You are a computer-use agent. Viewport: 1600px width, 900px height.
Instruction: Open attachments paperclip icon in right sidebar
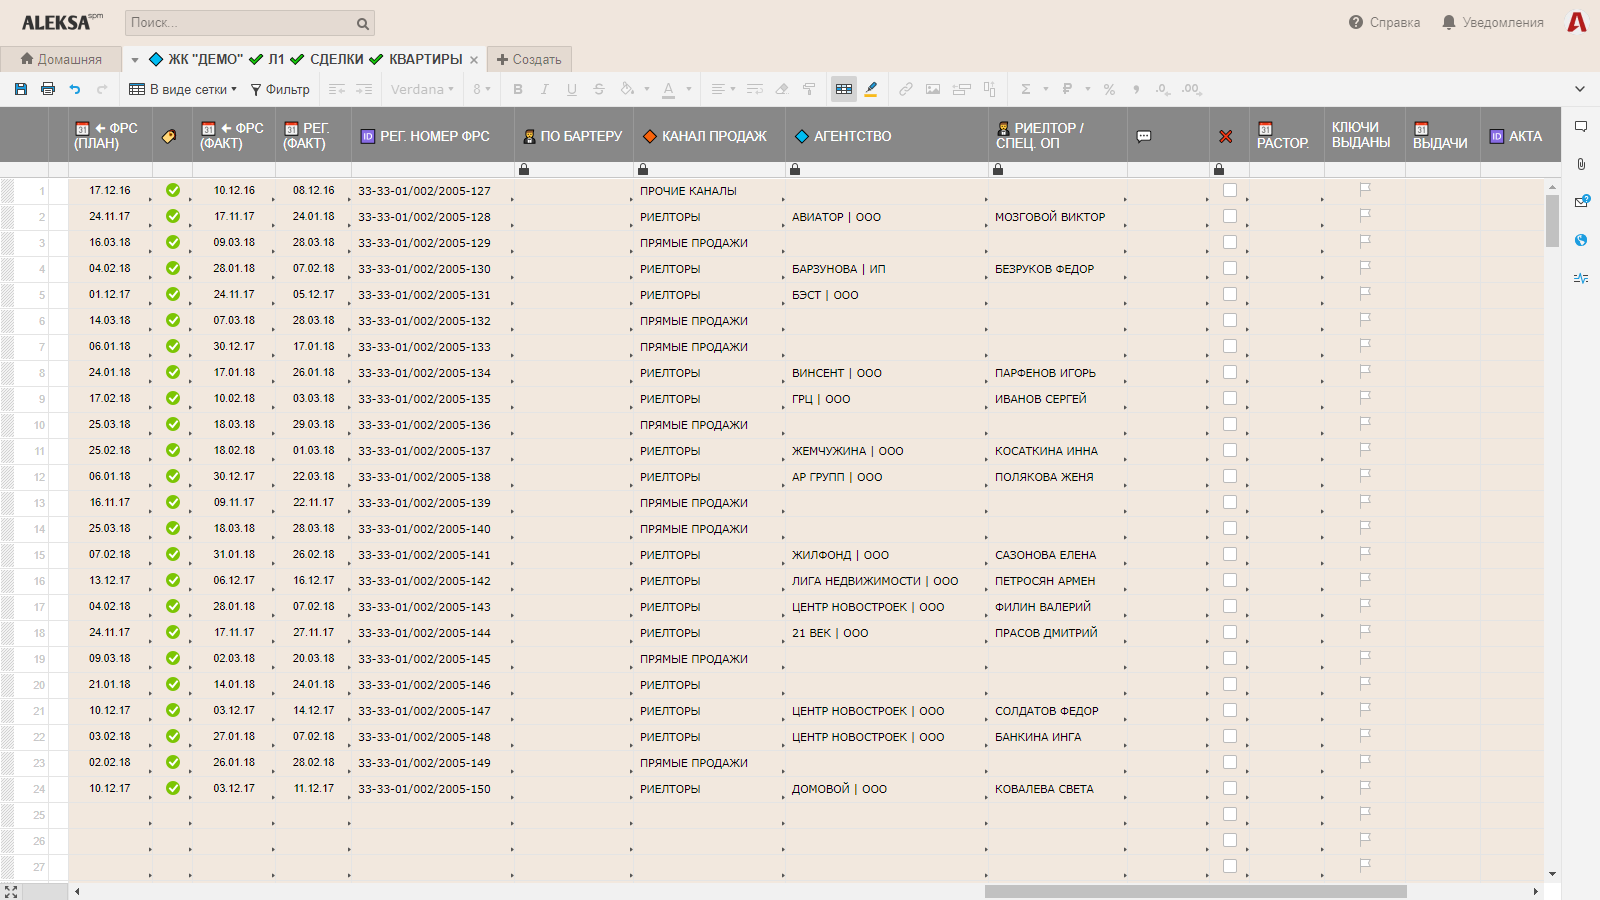click(x=1581, y=164)
